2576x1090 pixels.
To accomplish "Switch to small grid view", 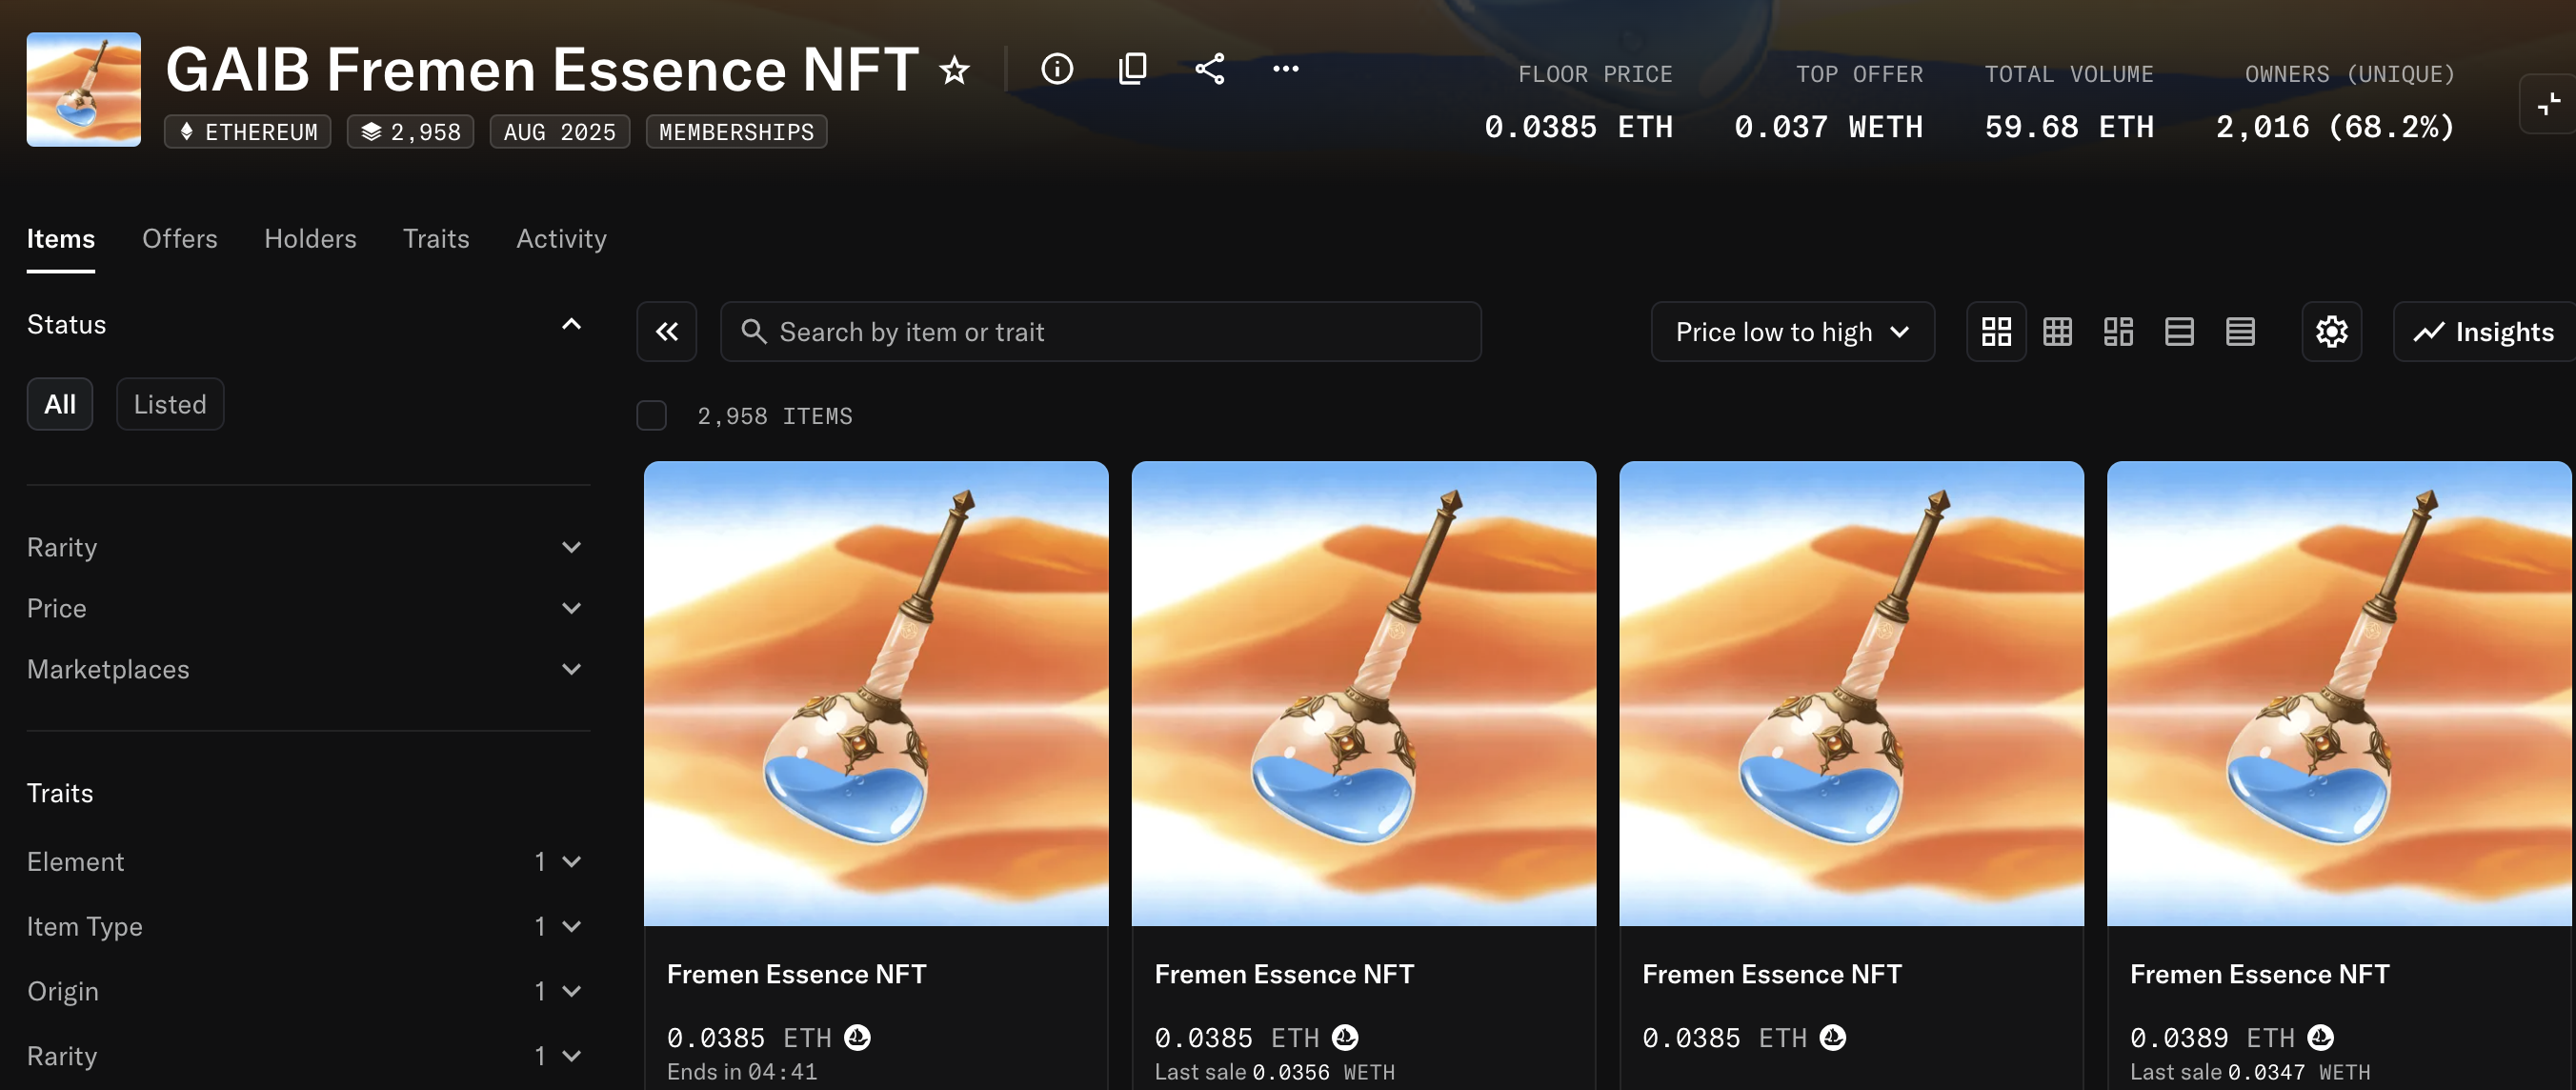I will 2057,332.
